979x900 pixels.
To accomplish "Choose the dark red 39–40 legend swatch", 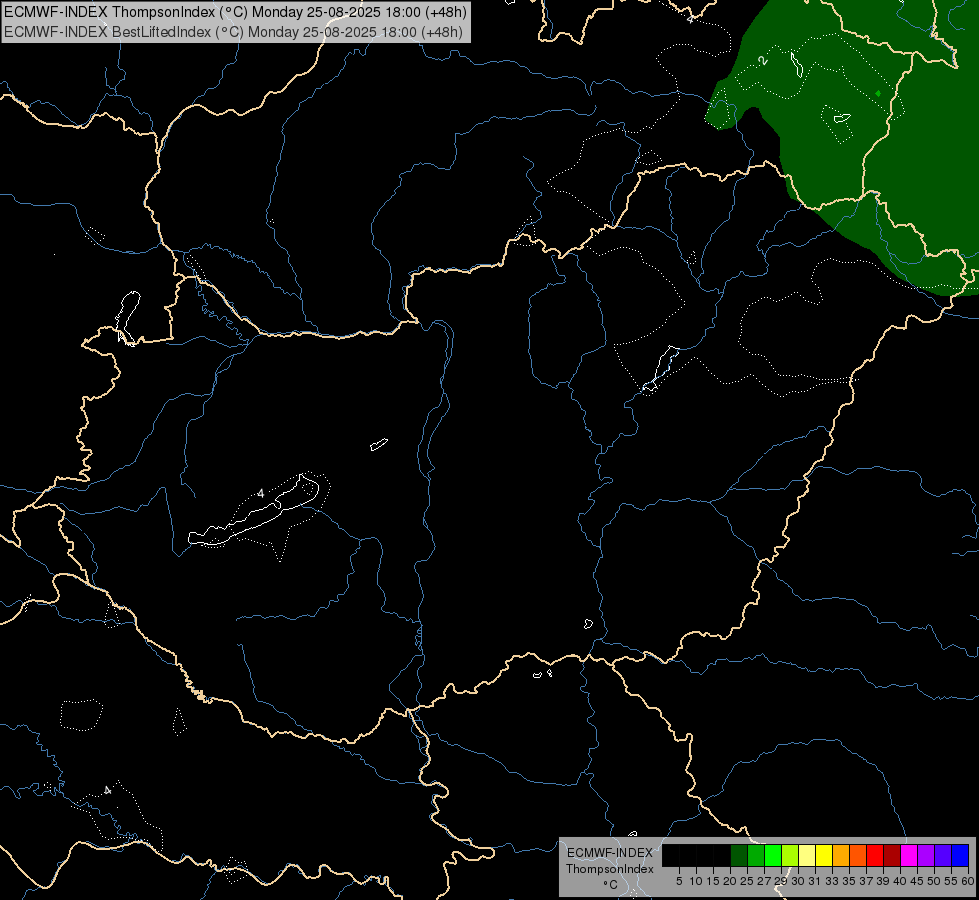I will (x=892, y=855).
